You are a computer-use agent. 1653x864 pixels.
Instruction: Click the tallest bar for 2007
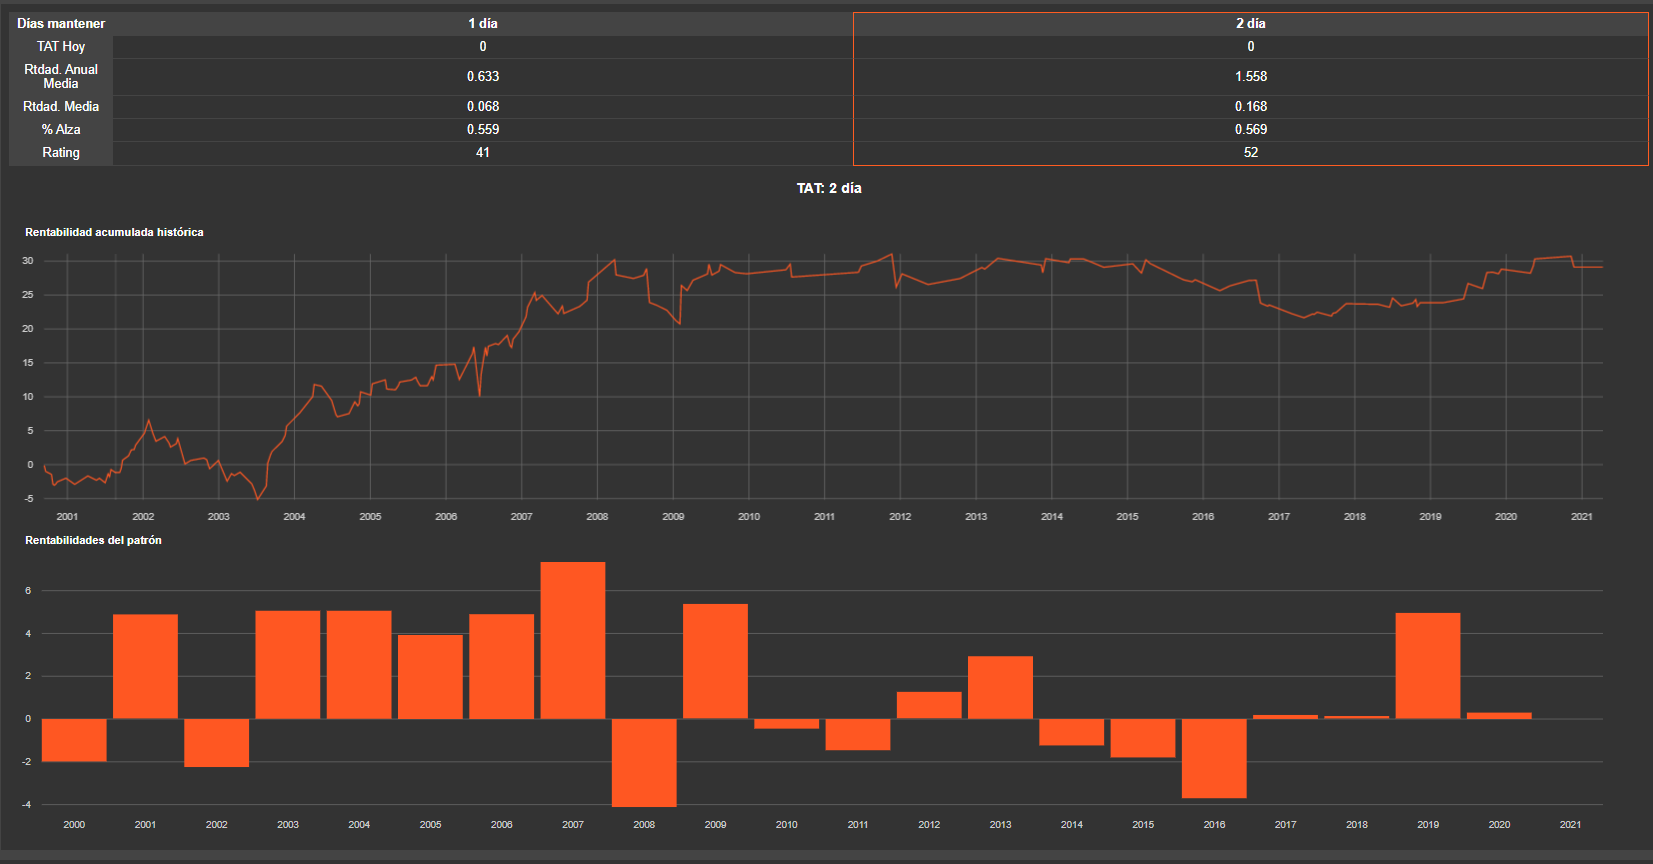pyautogui.click(x=572, y=640)
